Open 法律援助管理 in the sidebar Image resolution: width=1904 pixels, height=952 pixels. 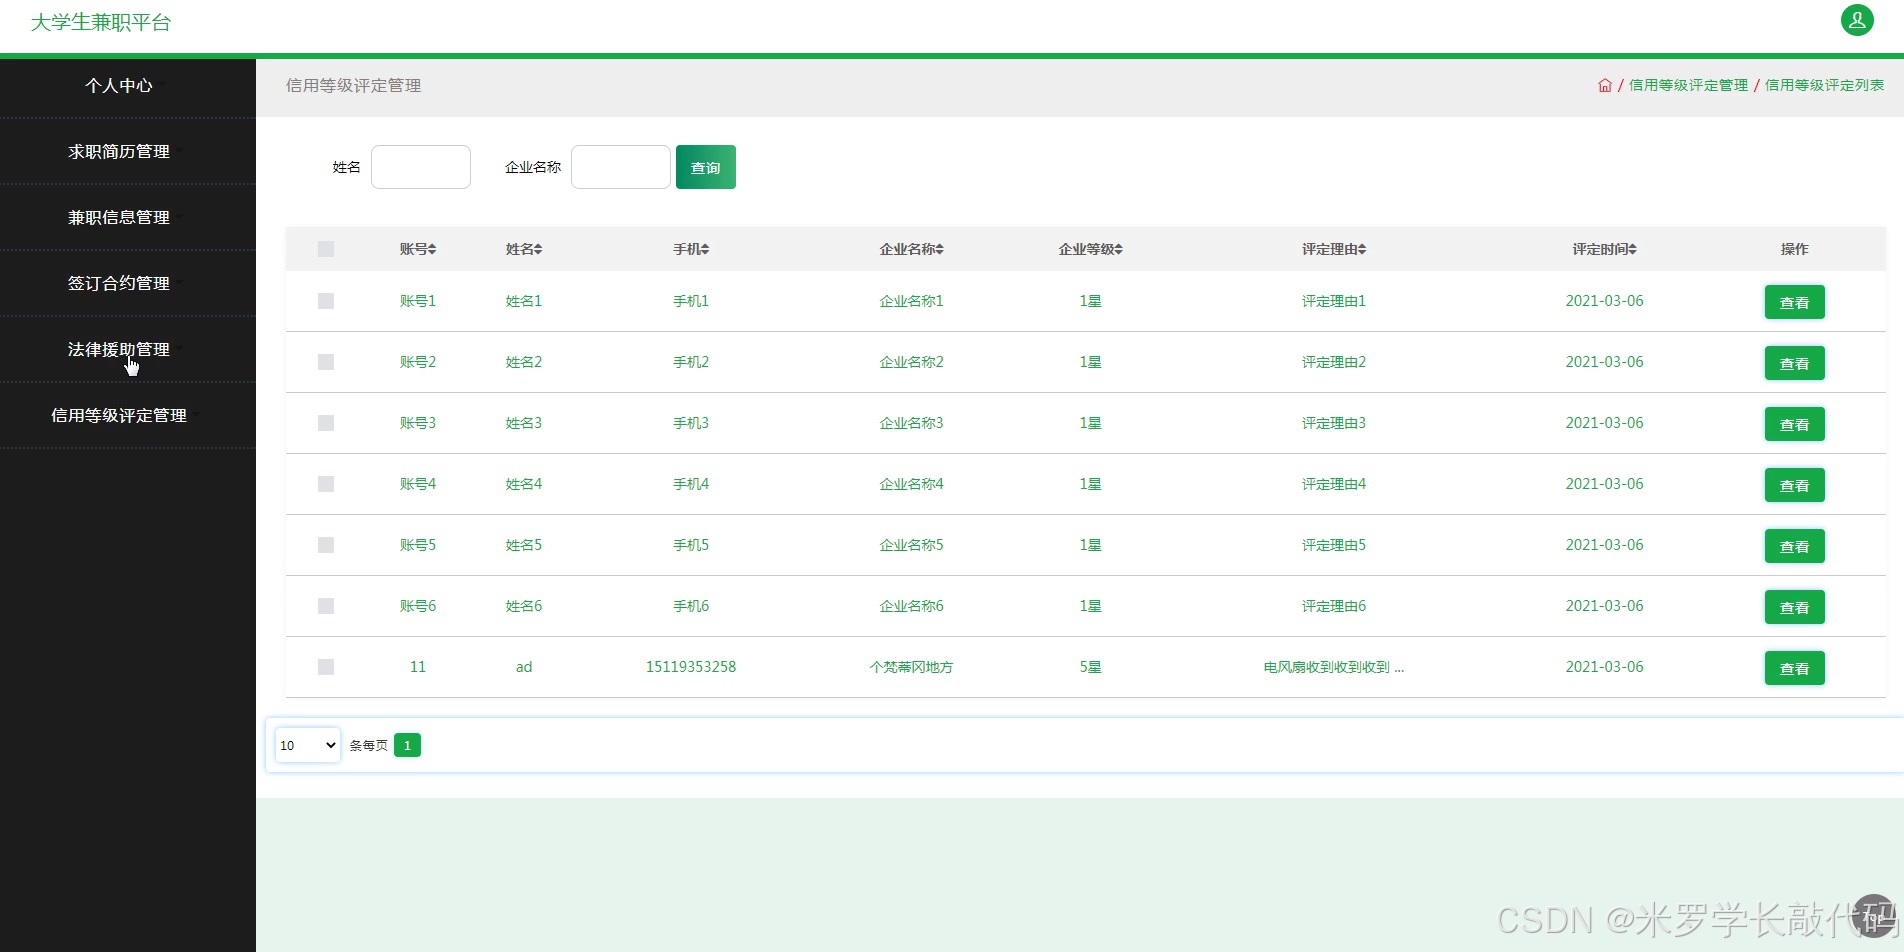[x=119, y=350]
